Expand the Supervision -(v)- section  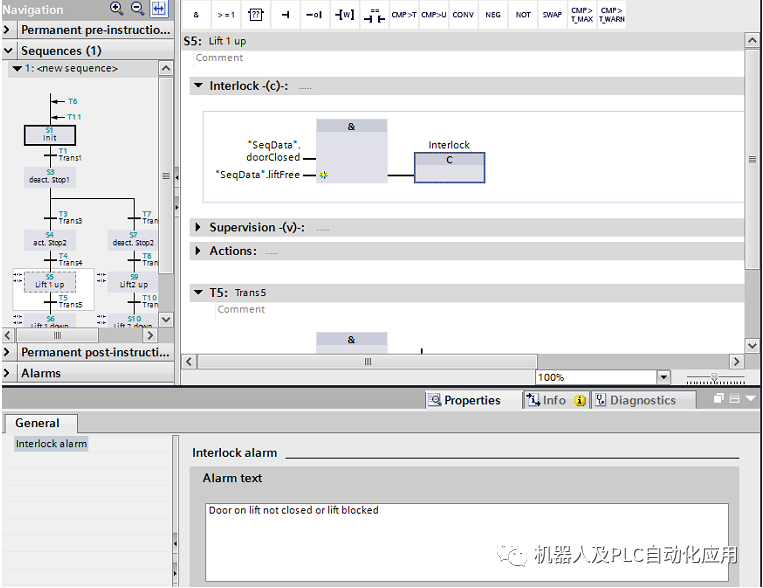click(x=198, y=227)
